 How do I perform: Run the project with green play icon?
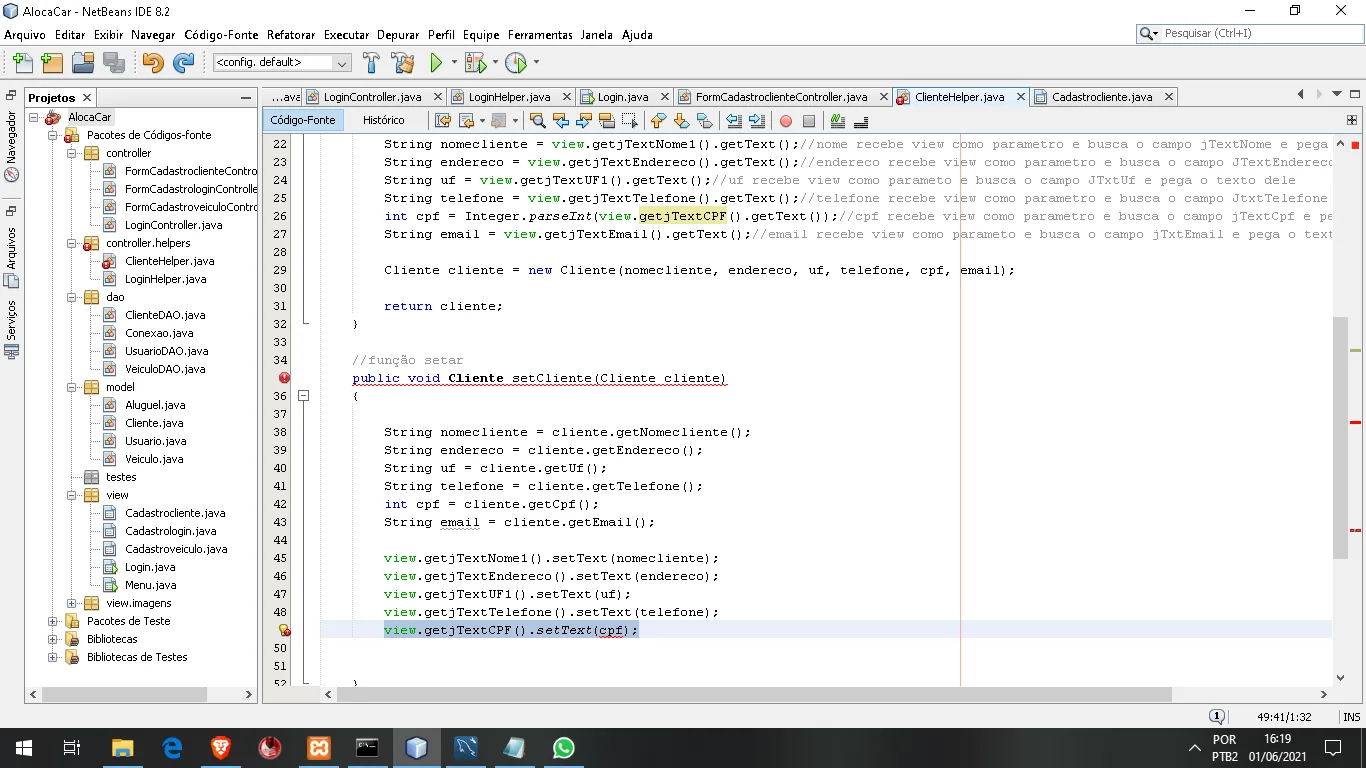436,63
